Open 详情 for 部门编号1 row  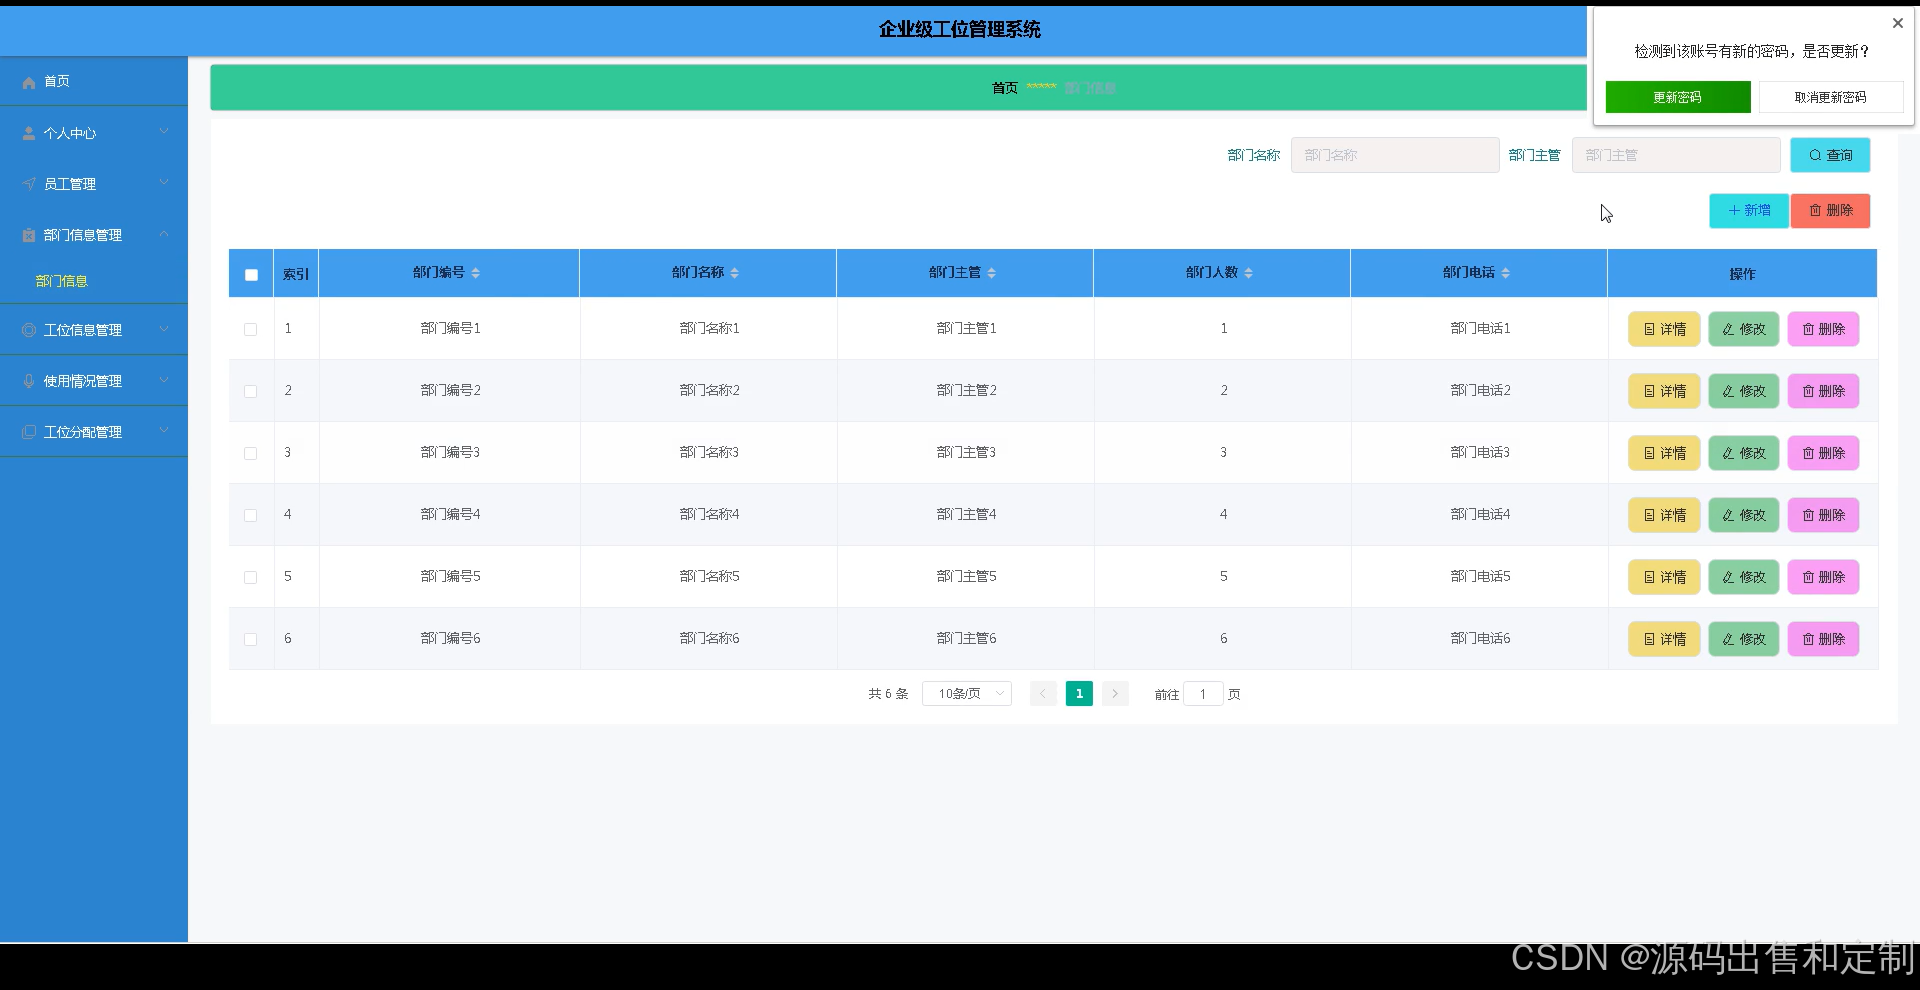click(x=1664, y=329)
